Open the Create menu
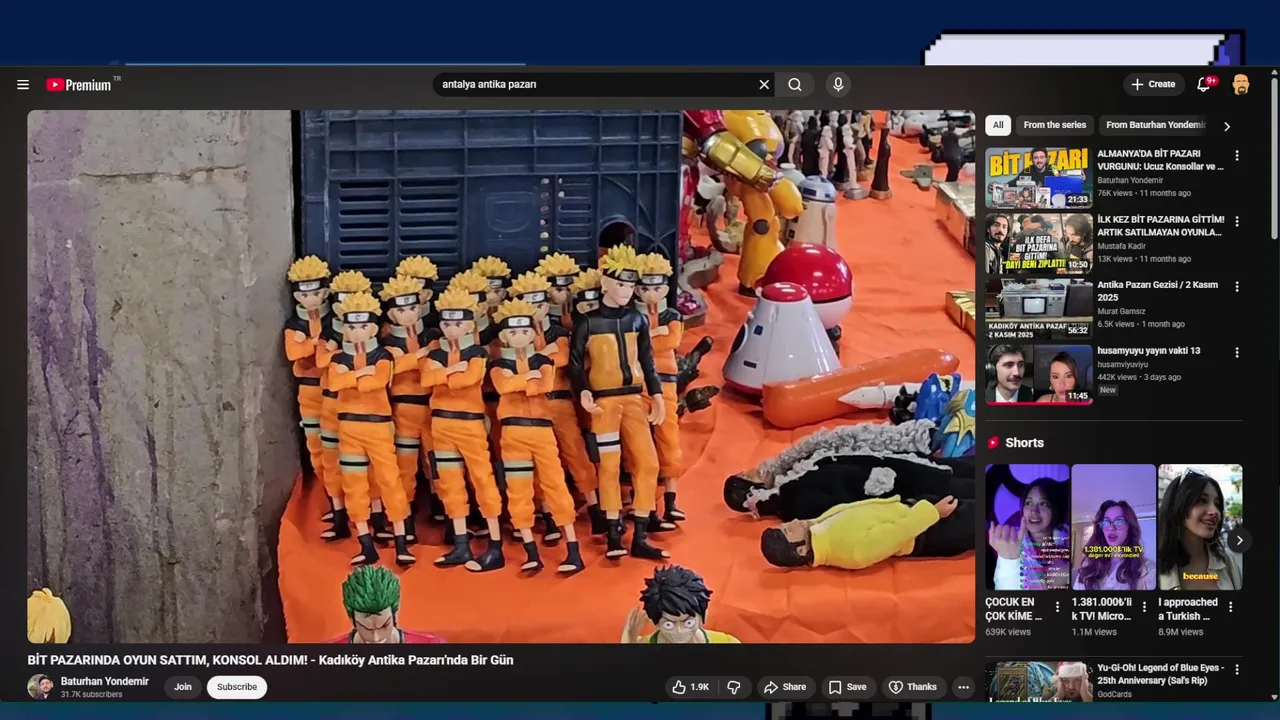This screenshot has width=1280, height=720. point(1154,85)
